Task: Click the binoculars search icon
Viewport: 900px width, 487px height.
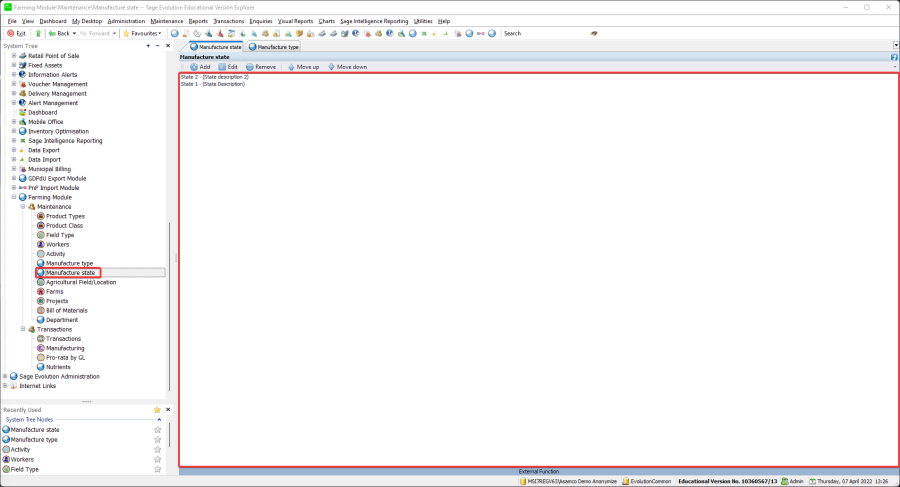Action: pyautogui.click(x=594, y=33)
